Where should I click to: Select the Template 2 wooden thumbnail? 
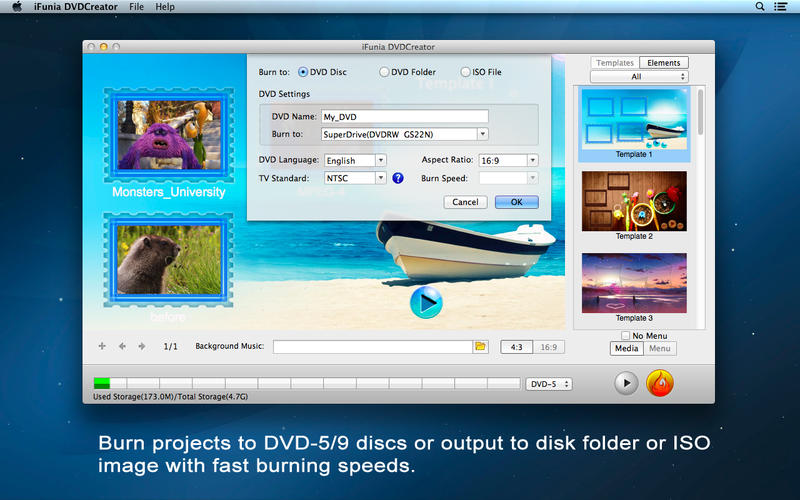click(634, 201)
